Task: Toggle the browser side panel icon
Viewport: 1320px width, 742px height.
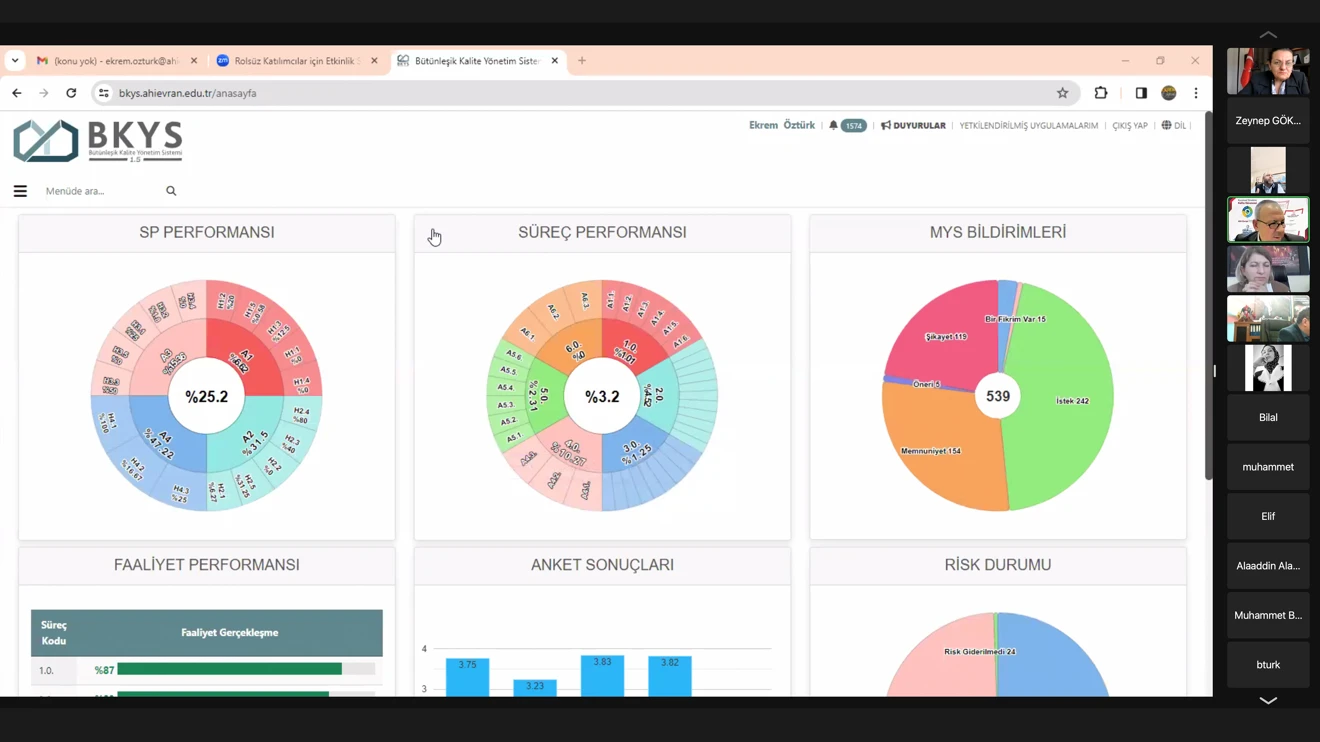Action: click(x=1141, y=93)
